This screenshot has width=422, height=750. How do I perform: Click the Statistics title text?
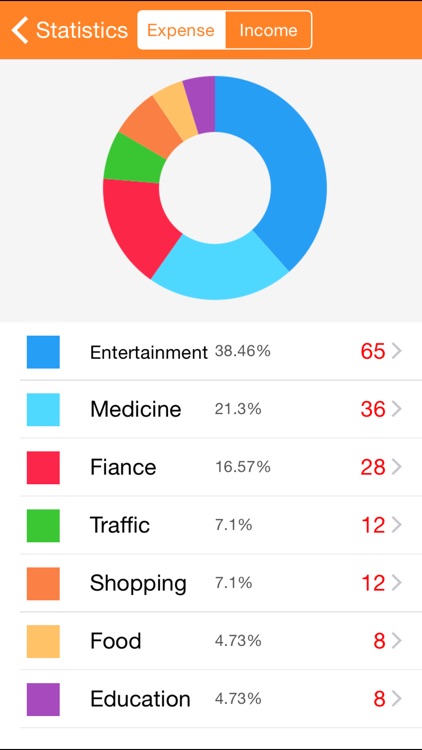click(x=82, y=30)
